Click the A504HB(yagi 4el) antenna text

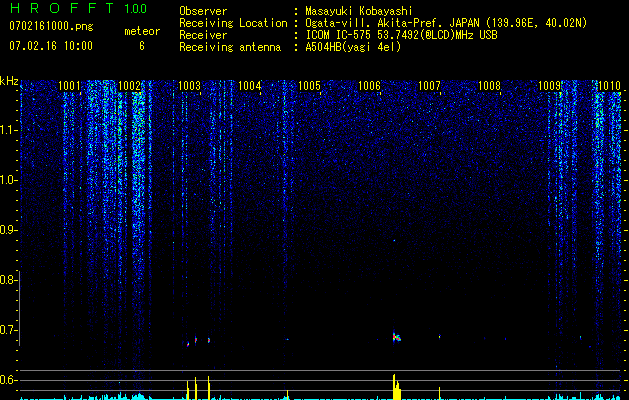tap(353, 47)
